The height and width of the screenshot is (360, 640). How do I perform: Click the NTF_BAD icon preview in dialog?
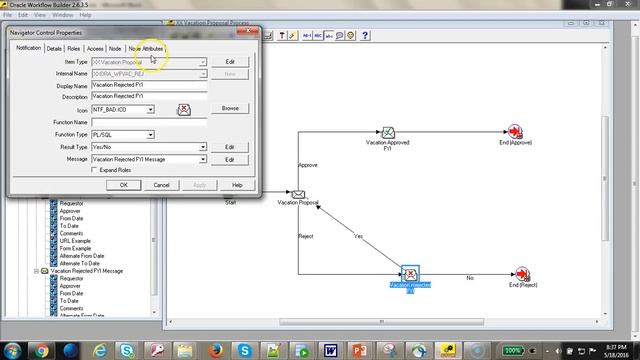184,109
